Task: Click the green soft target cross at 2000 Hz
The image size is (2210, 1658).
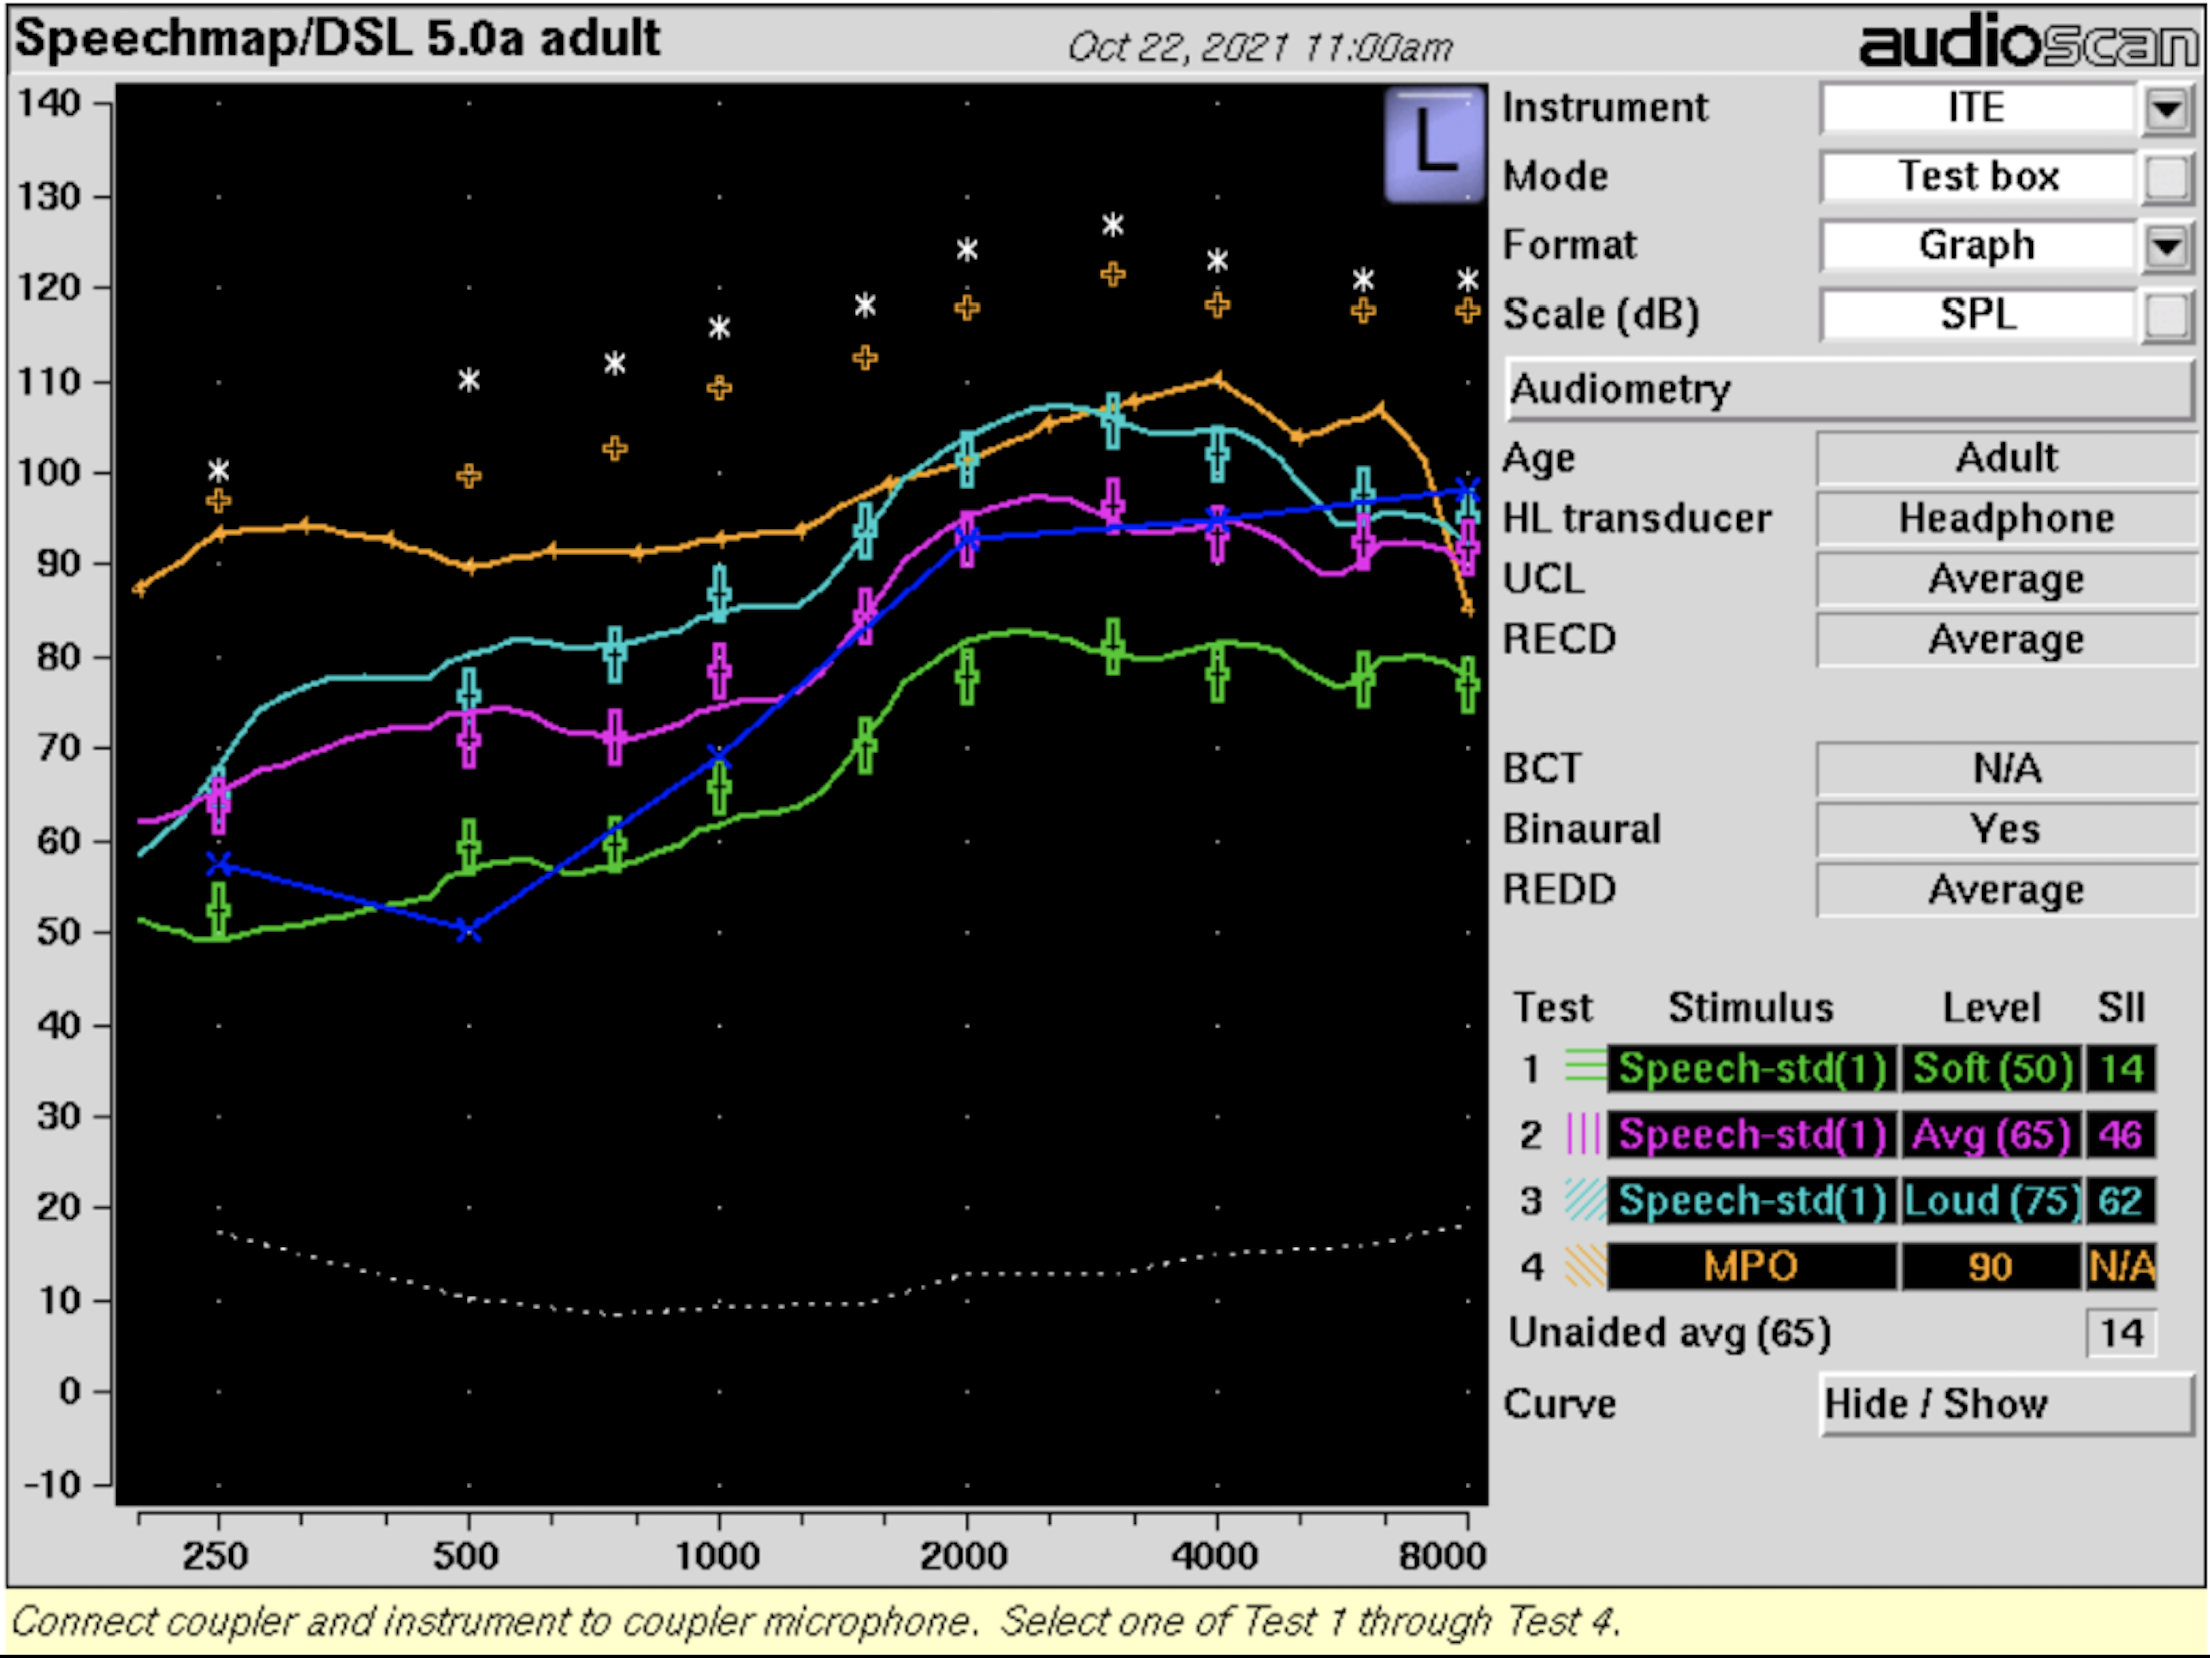Action: (966, 677)
